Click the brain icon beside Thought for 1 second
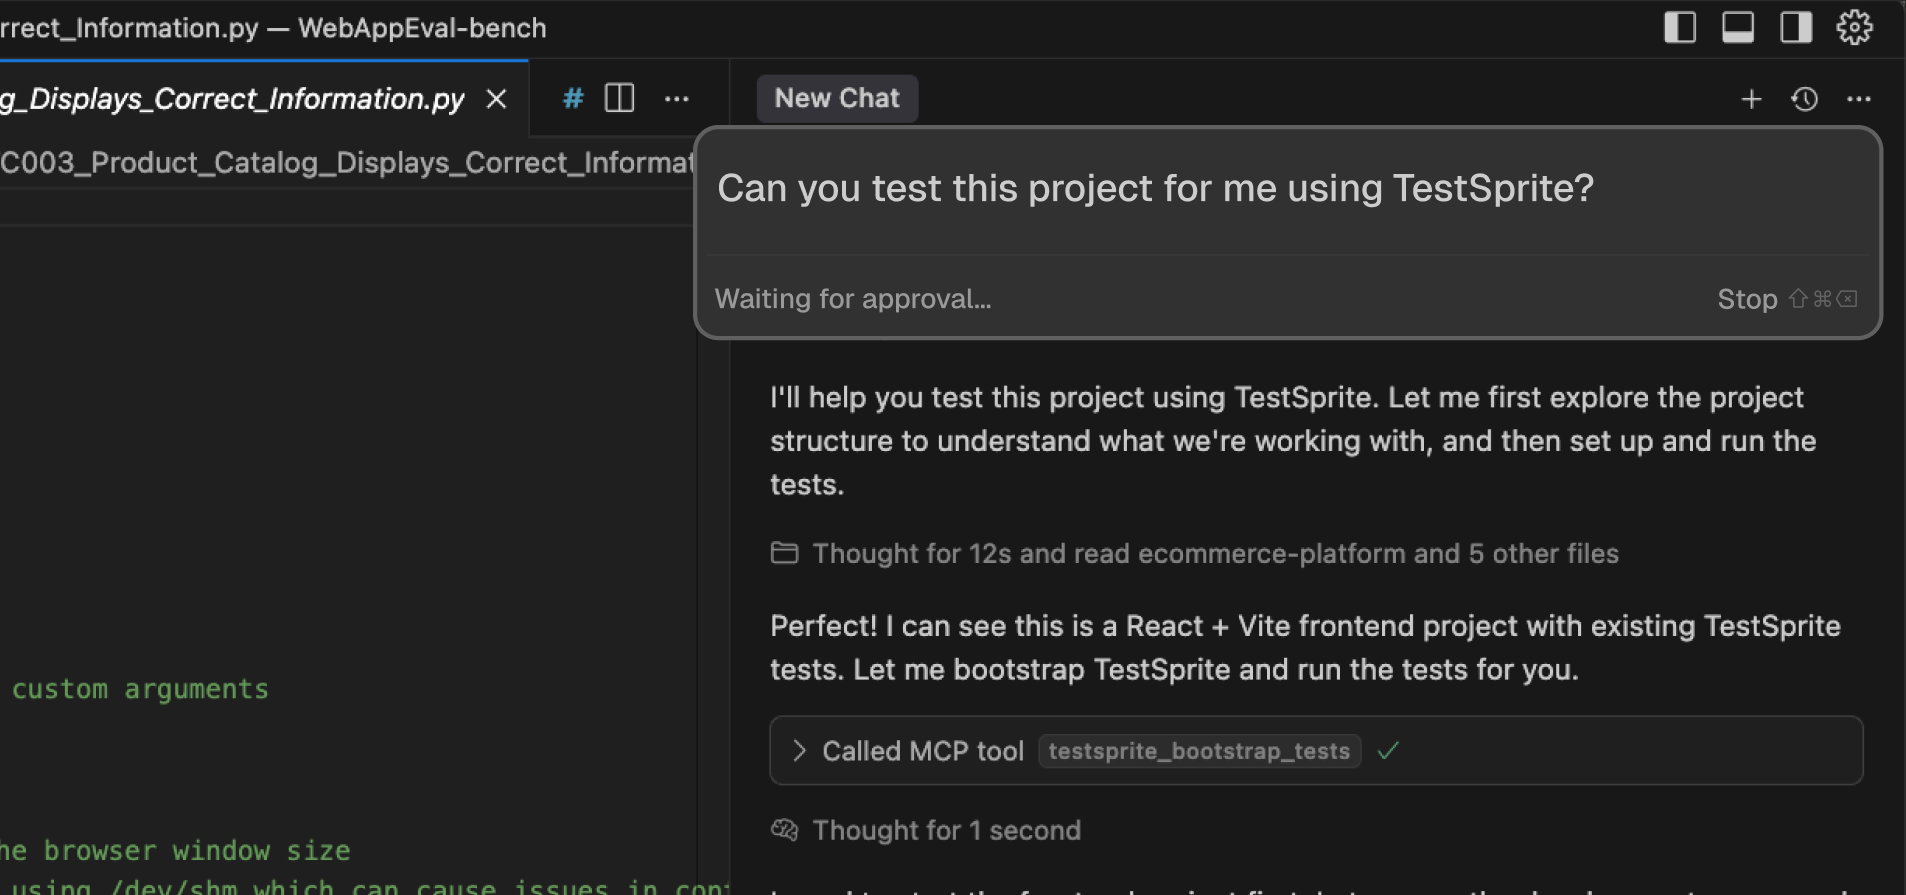The width and height of the screenshot is (1906, 895). [x=785, y=829]
